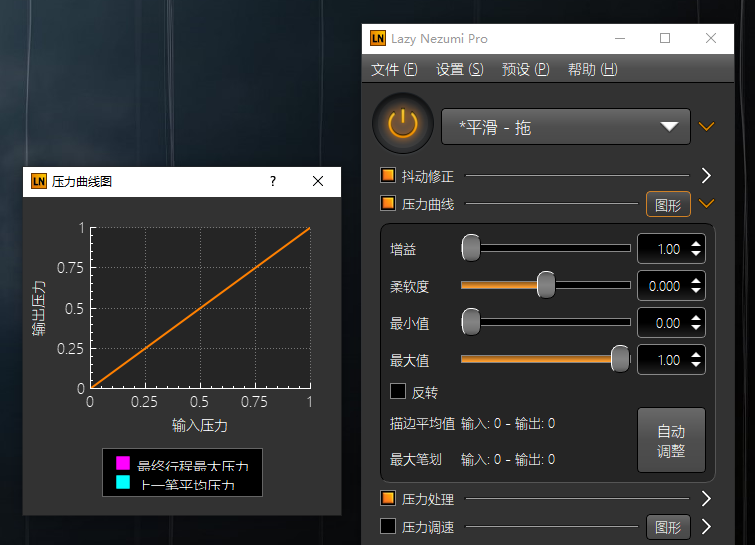The image size is (755, 545).
Task: Collapse the 压力曲线 section chevron
Action: 706,204
